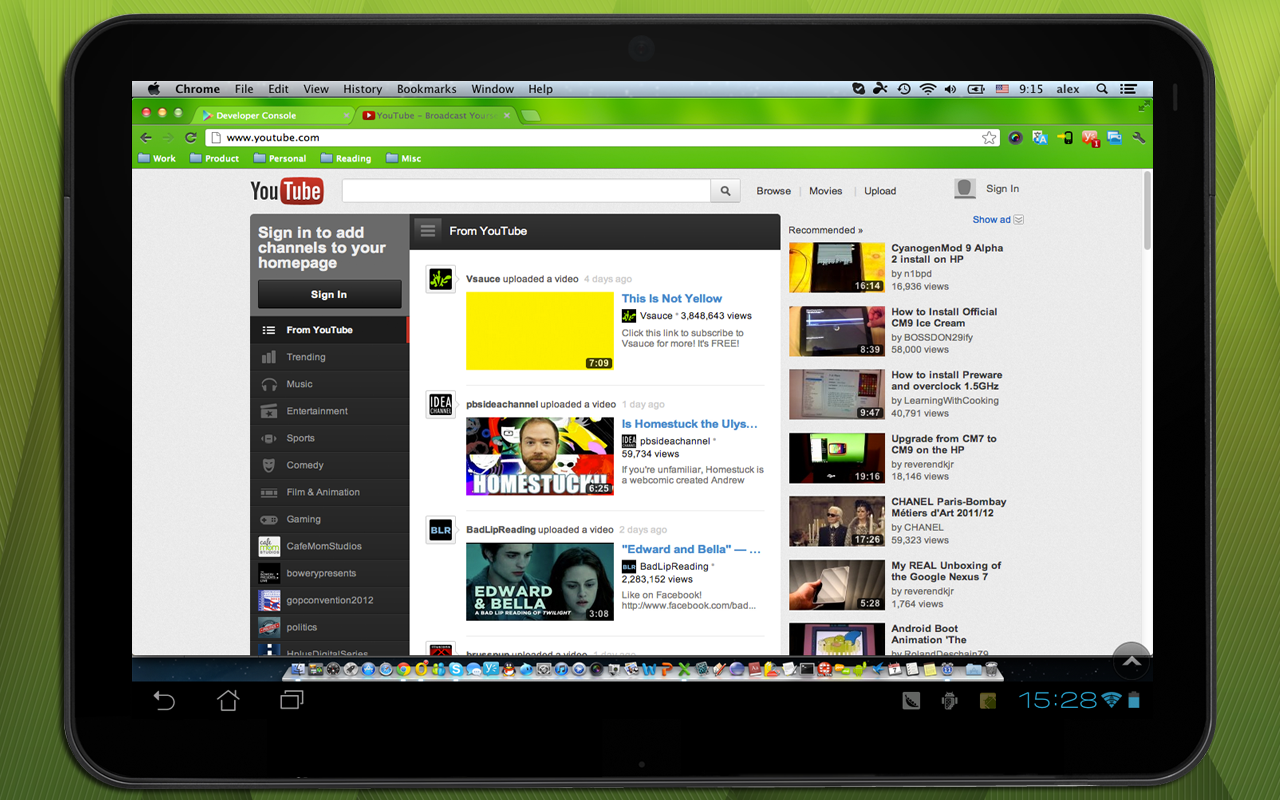Play the Edward & Bella video thumbnail
1280x800 pixels.
pos(540,582)
